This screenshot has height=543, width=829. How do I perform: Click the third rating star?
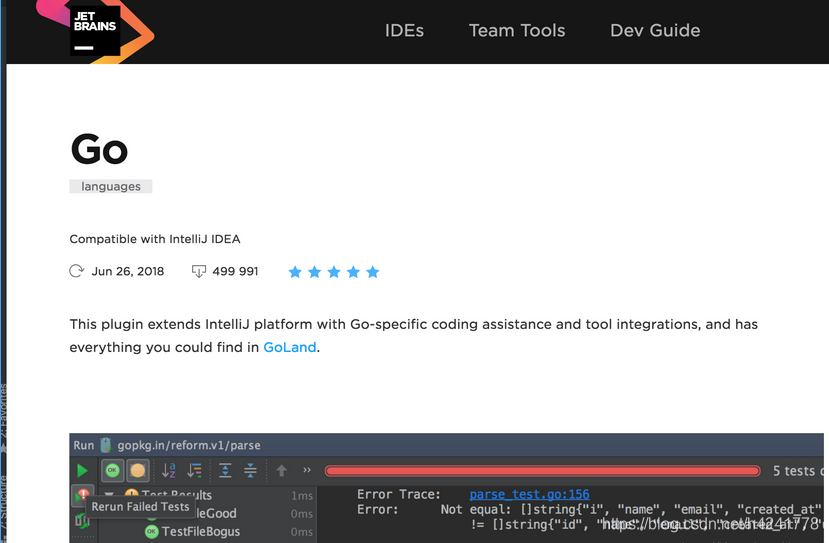[x=334, y=272]
